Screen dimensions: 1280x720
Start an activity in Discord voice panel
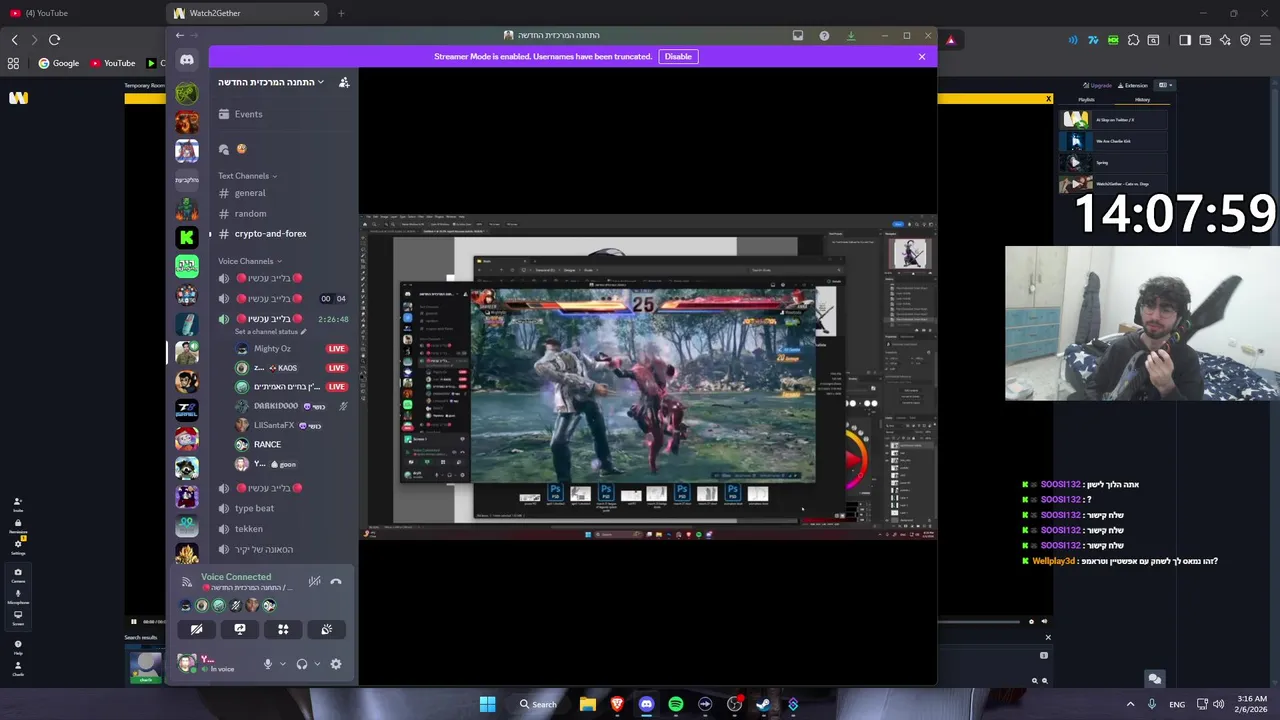point(283,629)
